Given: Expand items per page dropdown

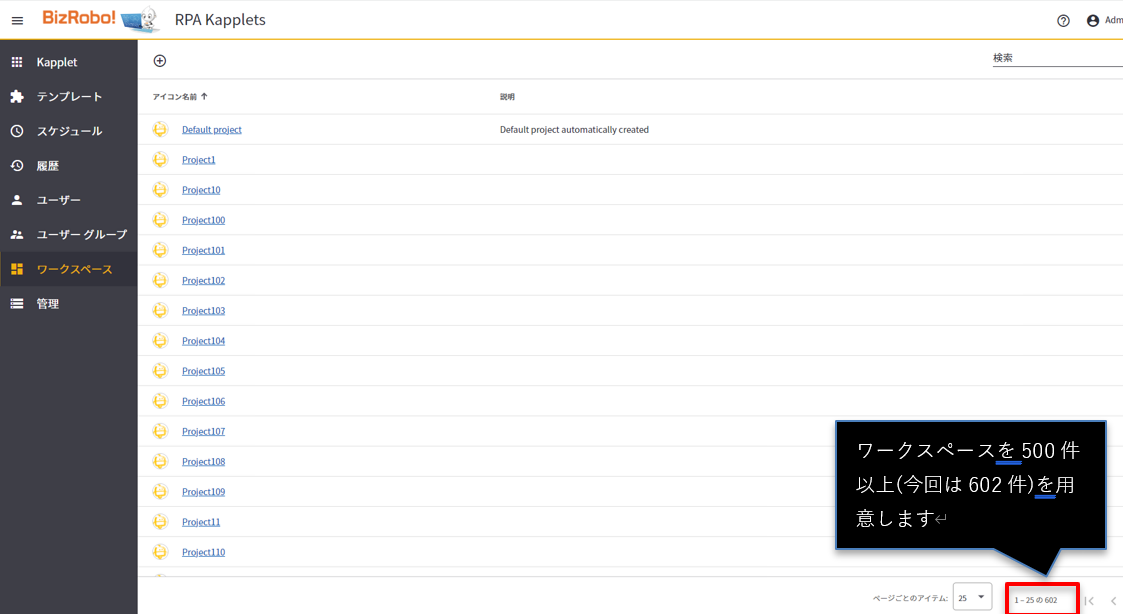Looking at the screenshot, I should coord(972,598).
